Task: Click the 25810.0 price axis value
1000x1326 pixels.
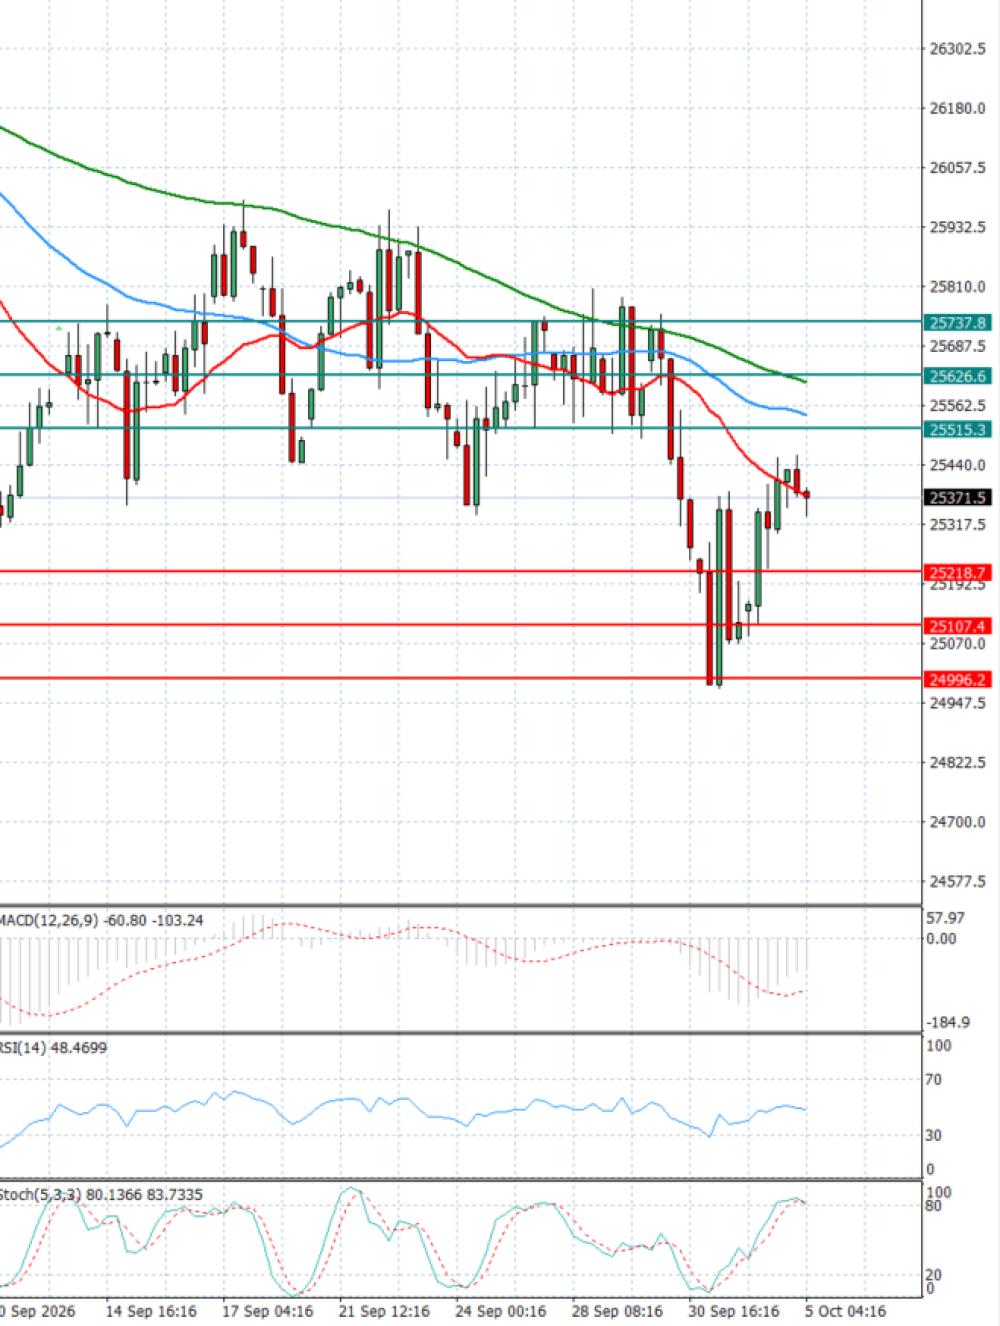Action: pyautogui.click(x=958, y=287)
